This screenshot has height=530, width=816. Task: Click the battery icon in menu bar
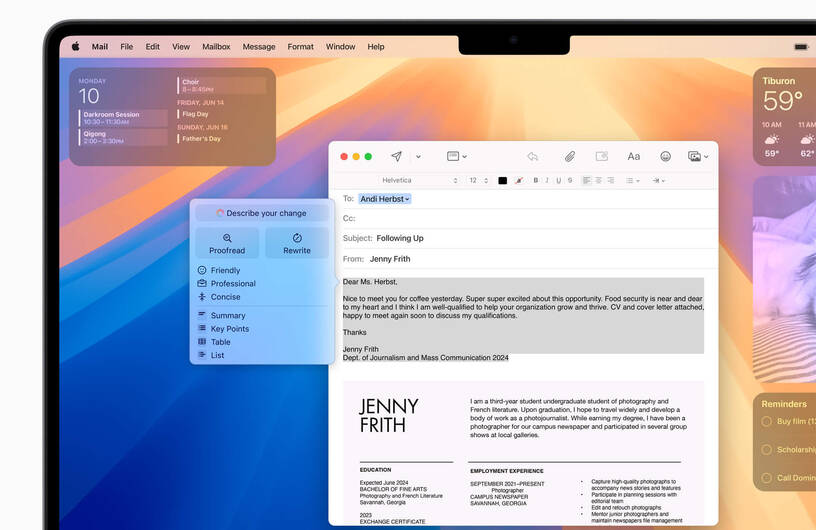coord(801,47)
